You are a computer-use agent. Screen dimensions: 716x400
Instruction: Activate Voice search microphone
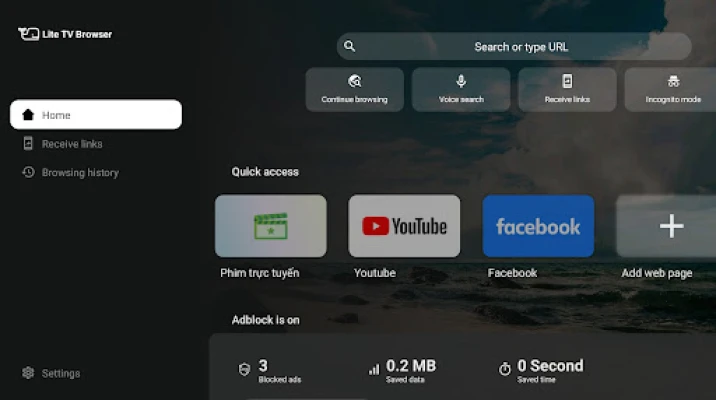[x=461, y=89]
